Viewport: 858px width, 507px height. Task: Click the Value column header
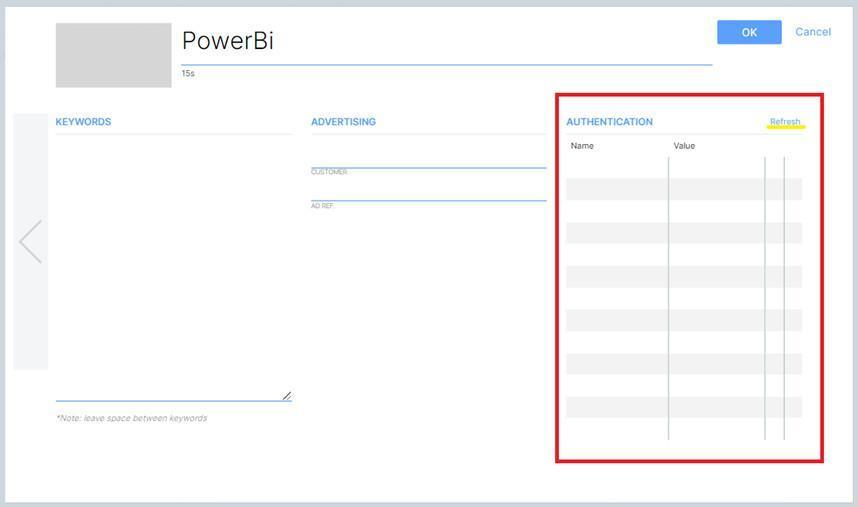click(x=684, y=145)
